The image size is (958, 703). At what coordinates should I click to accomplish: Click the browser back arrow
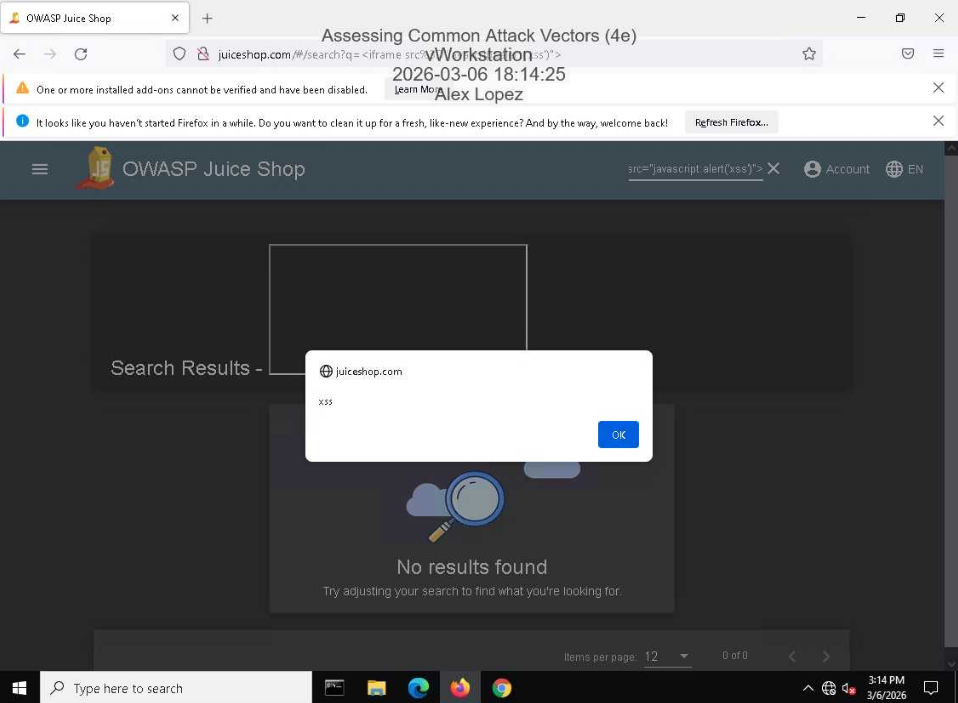point(19,54)
